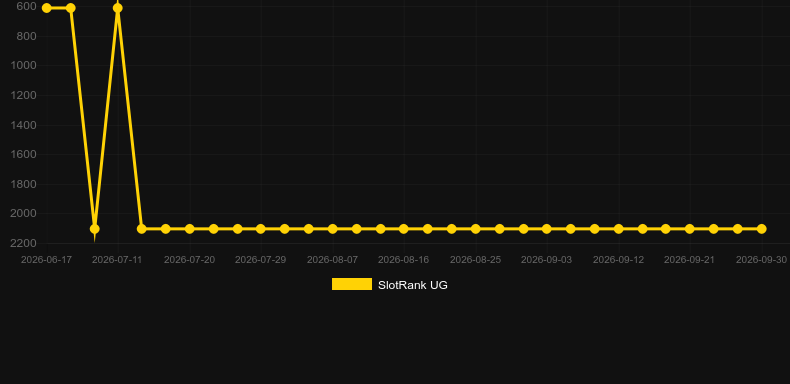This screenshot has height=384, width=790.
Task: Click the 2026-06-17 x-axis date label
Action: pyautogui.click(x=46, y=260)
